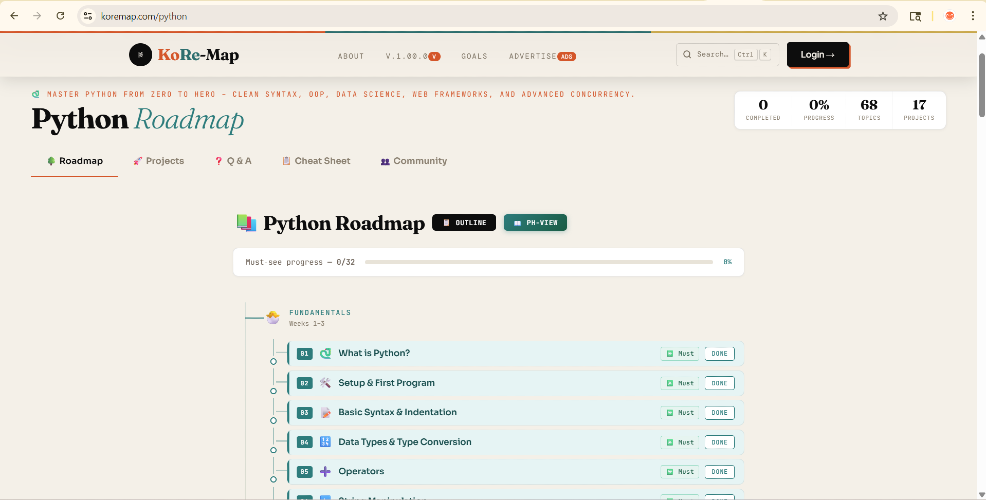Mark Data Types & Type Conversion as DONE
Screen dimensions: 986x500
pyautogui.click(x=719, y=442)
